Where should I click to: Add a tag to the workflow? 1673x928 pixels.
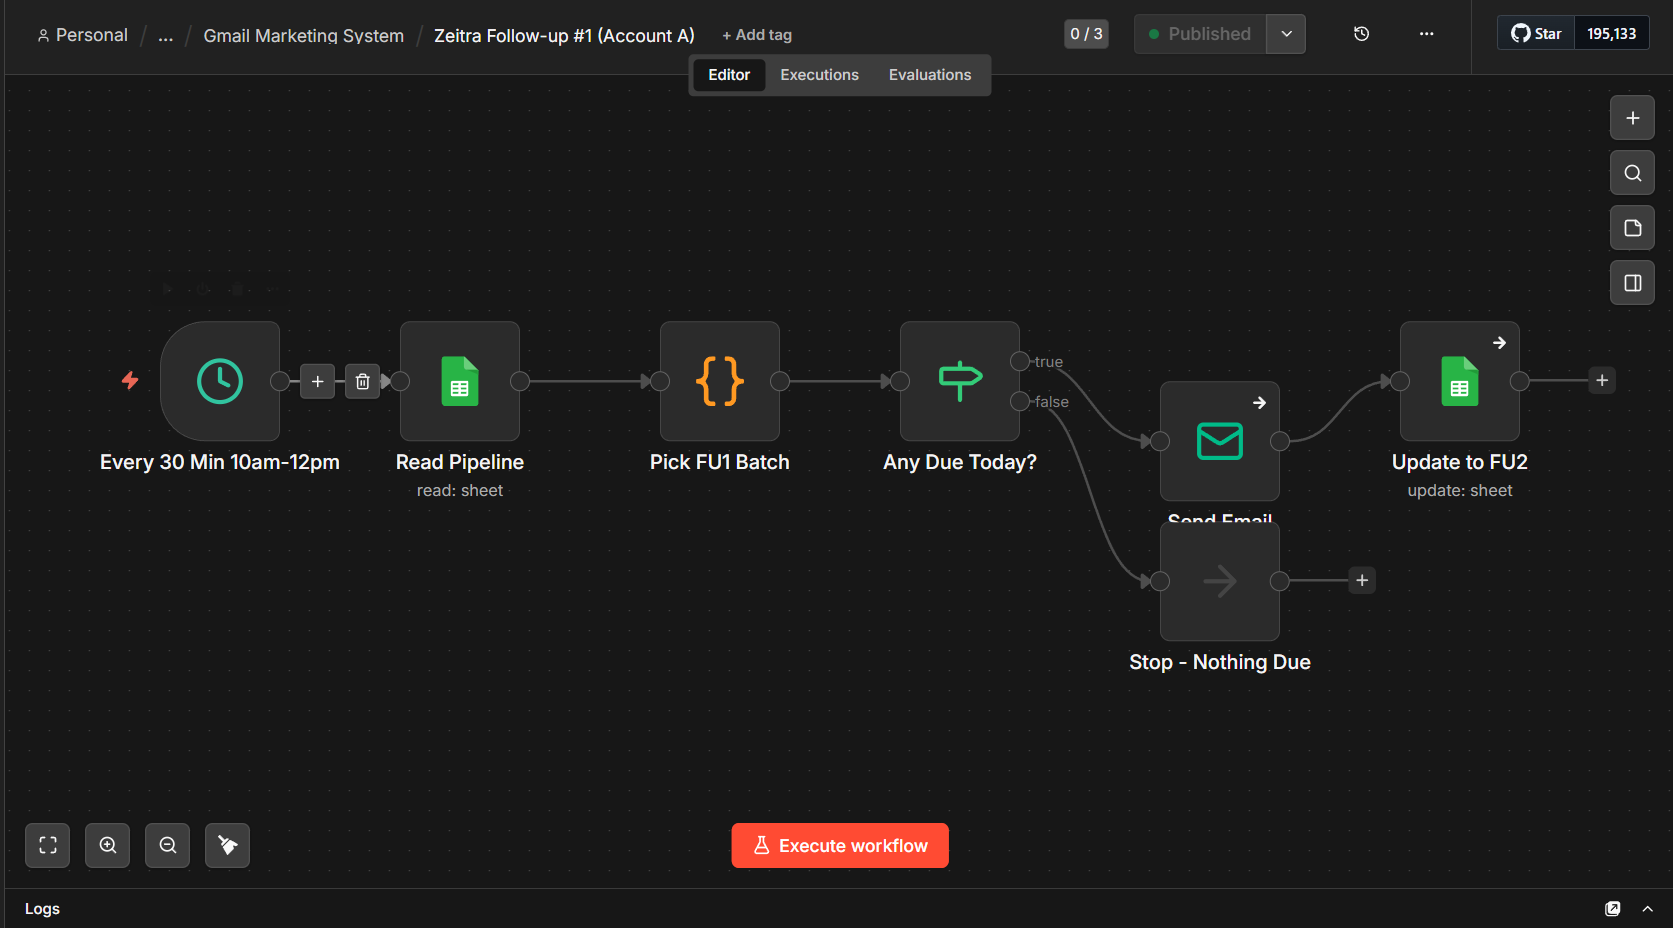click(757, 35)
